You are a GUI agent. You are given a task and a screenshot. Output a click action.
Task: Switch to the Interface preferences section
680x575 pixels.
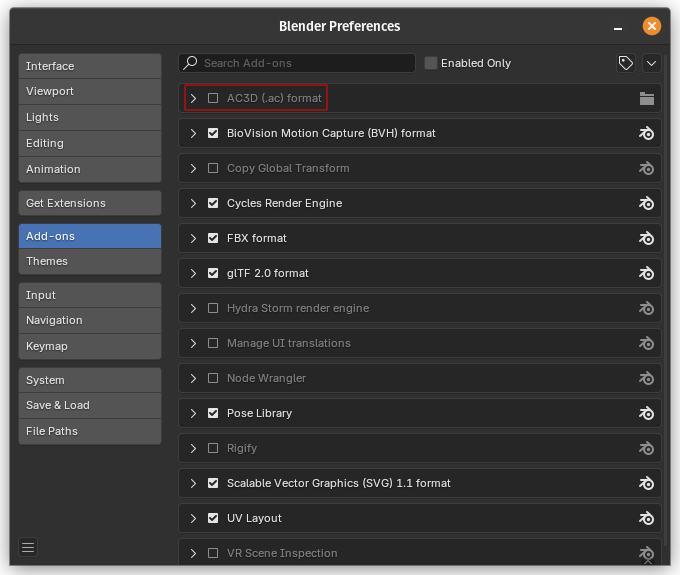90,66
